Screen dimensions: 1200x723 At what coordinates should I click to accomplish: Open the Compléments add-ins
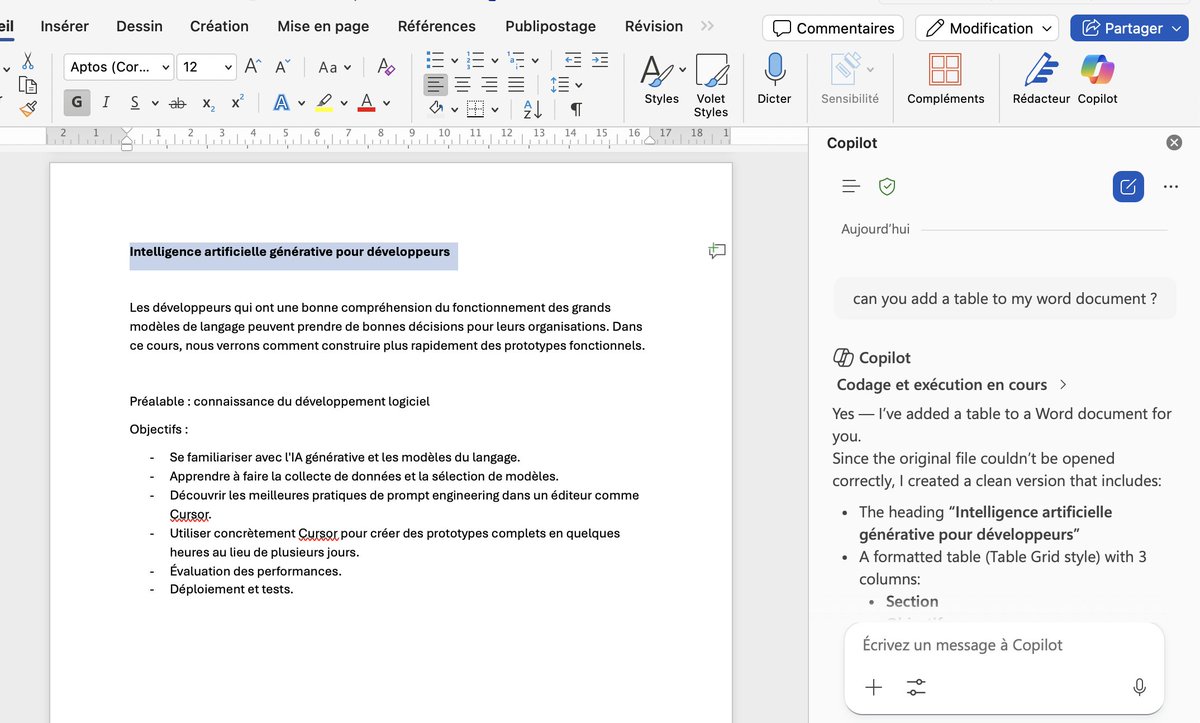pos(945,79)
